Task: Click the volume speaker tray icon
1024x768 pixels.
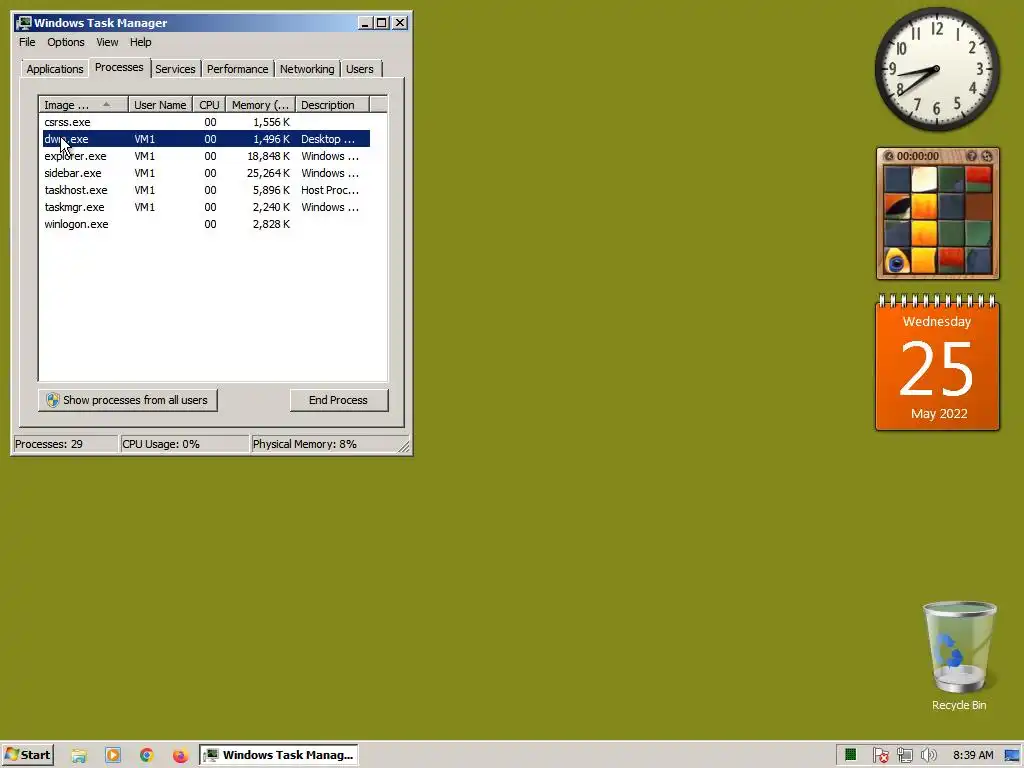Action: 928,756
